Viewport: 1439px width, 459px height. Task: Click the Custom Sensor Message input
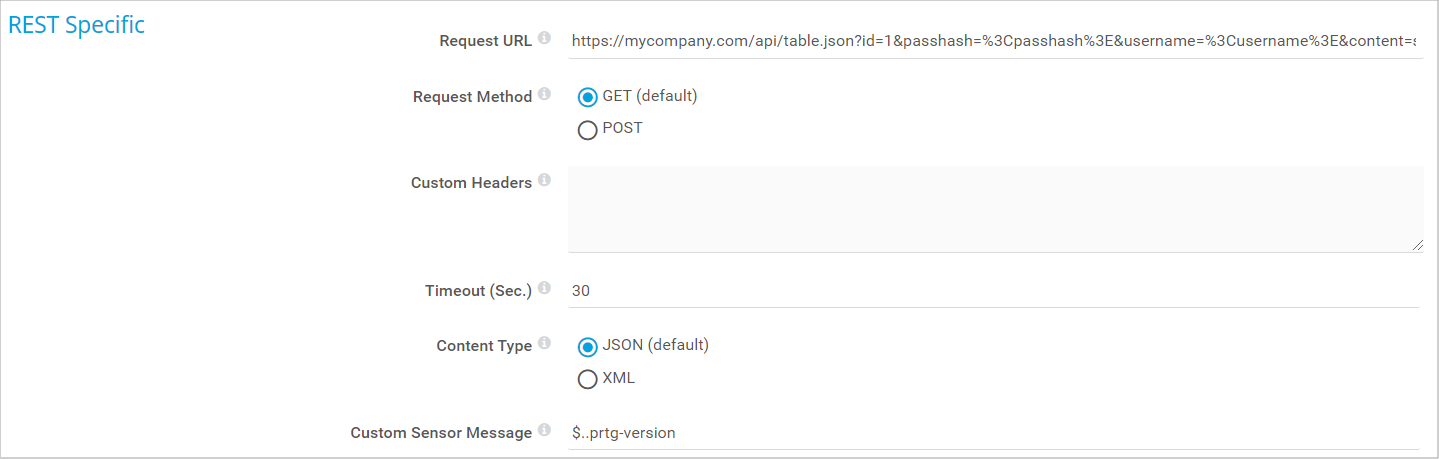993,433
